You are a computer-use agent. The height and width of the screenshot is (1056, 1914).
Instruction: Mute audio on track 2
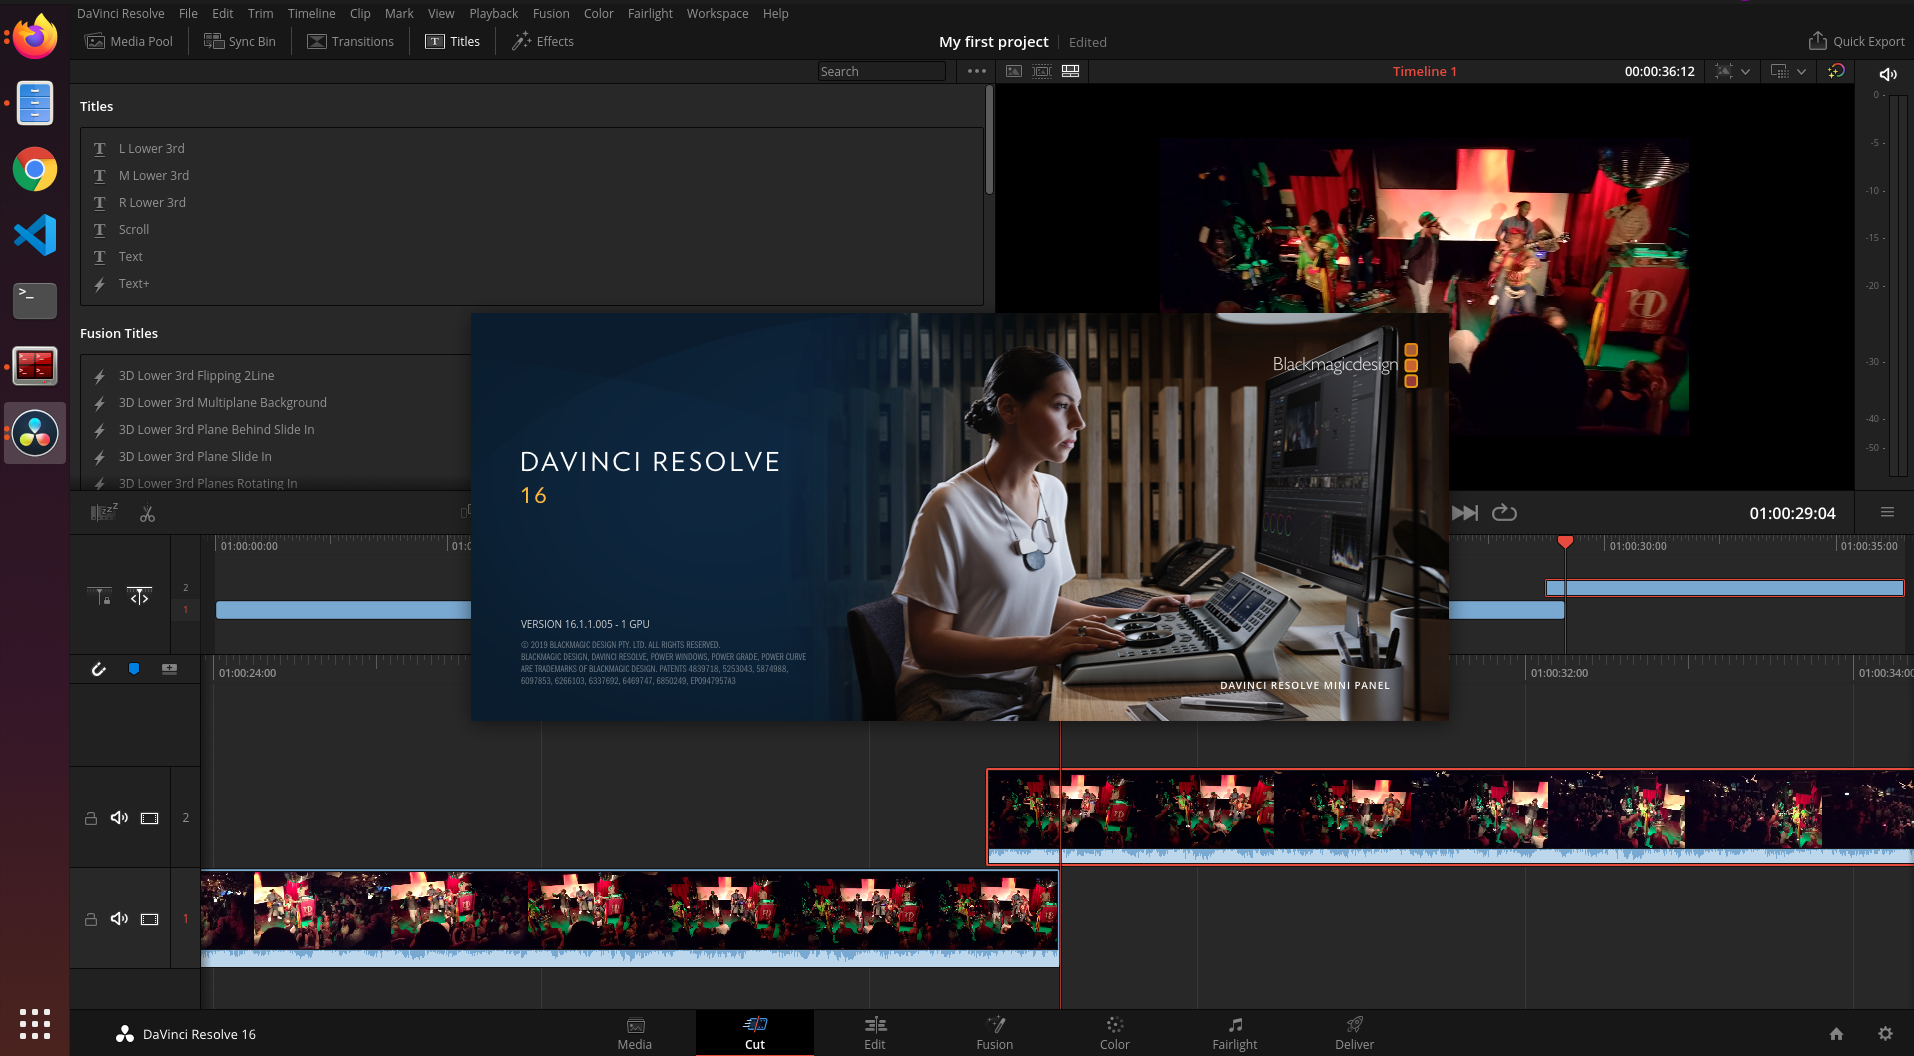(x=119, y=818)
